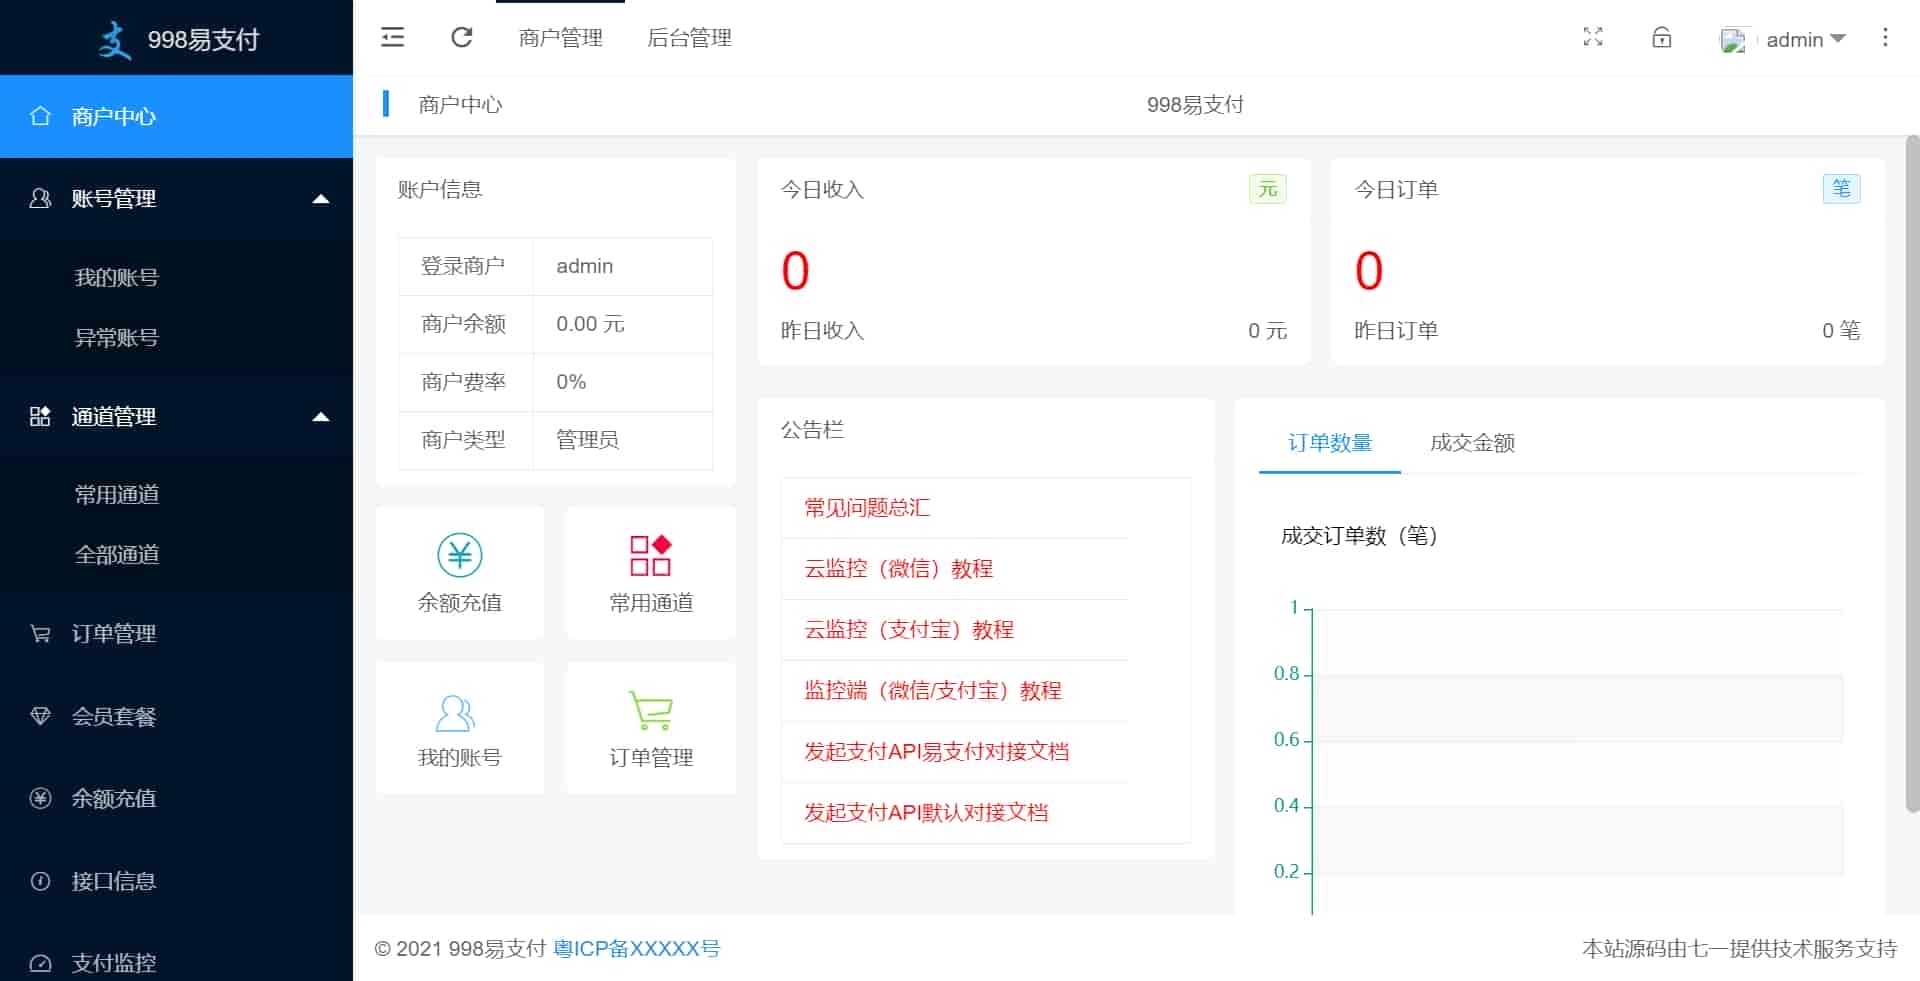Click the lock screen icon

tap(1661, 38)
